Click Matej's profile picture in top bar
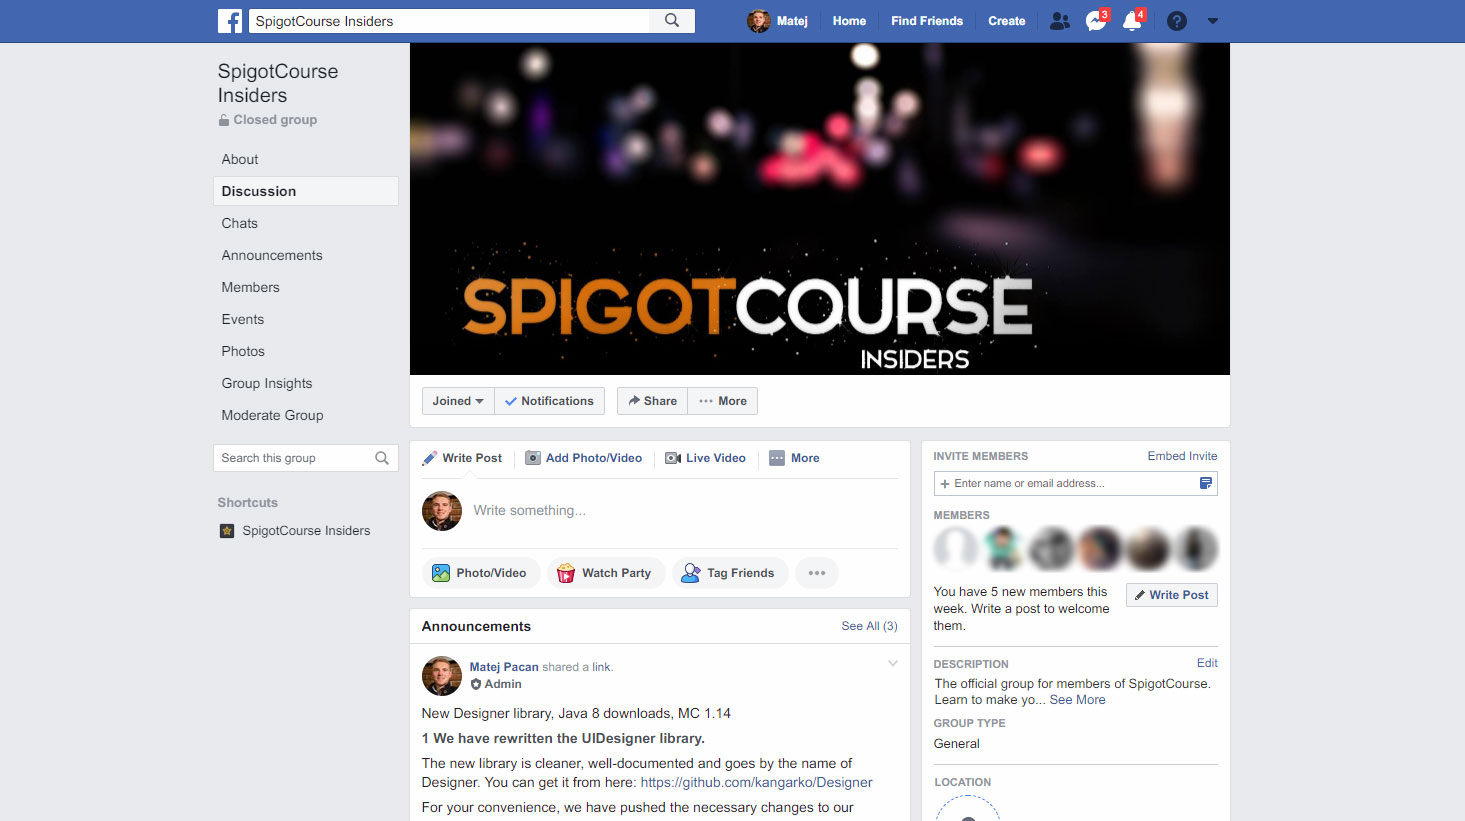 [759, 21]
